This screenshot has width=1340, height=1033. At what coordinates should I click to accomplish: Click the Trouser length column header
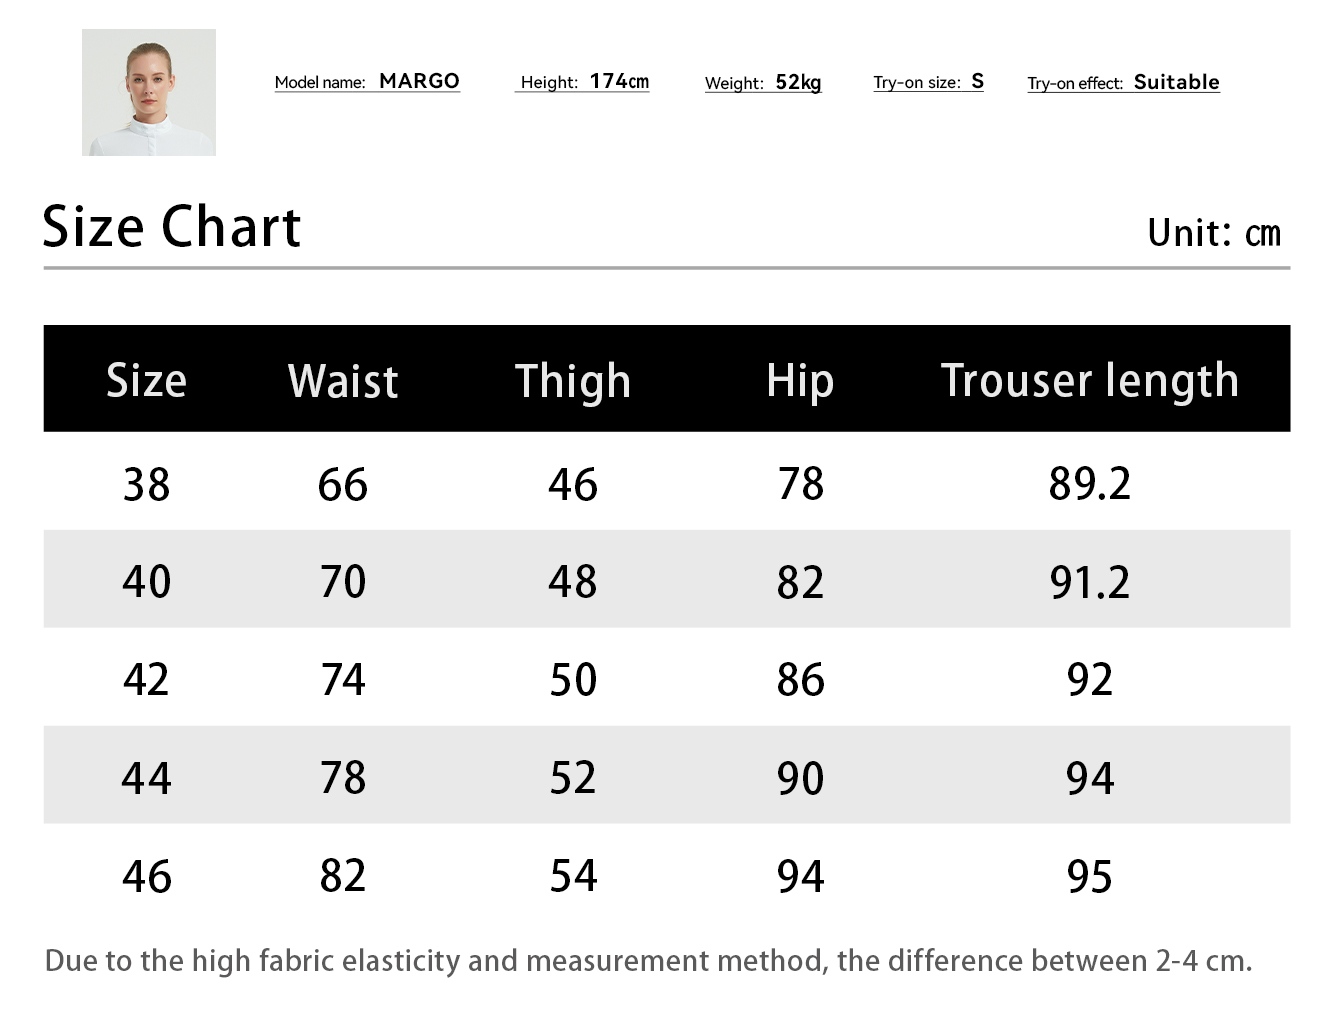pyautogui.click(x=1089, y=381)
